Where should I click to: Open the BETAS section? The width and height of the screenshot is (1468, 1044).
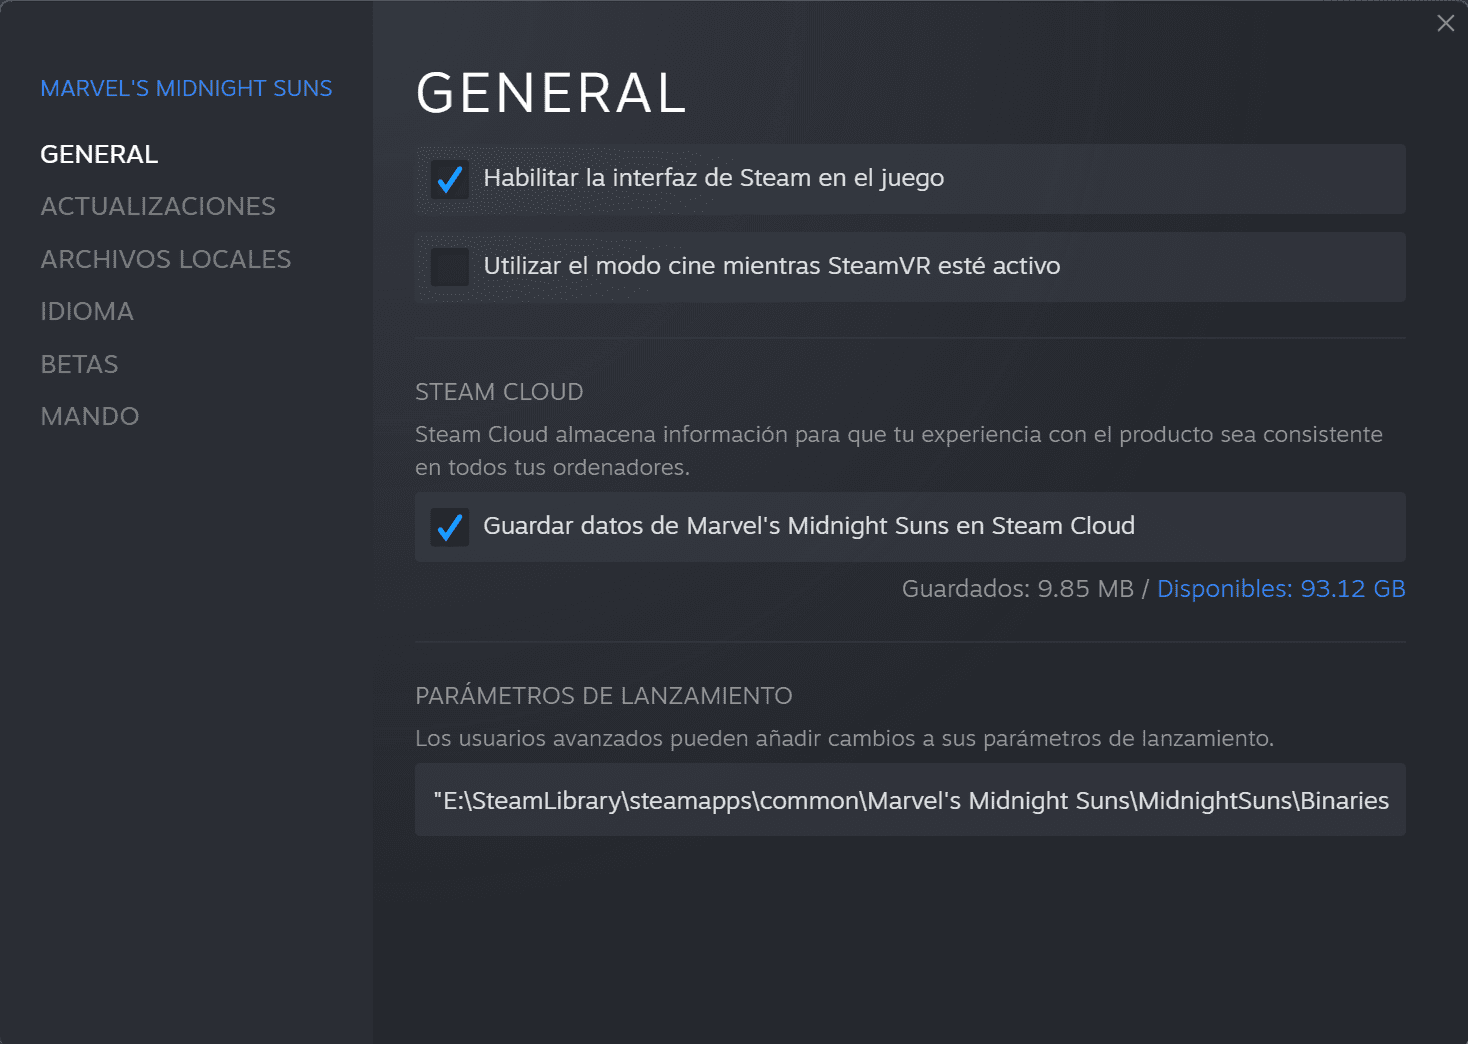[x=79, y=364]
